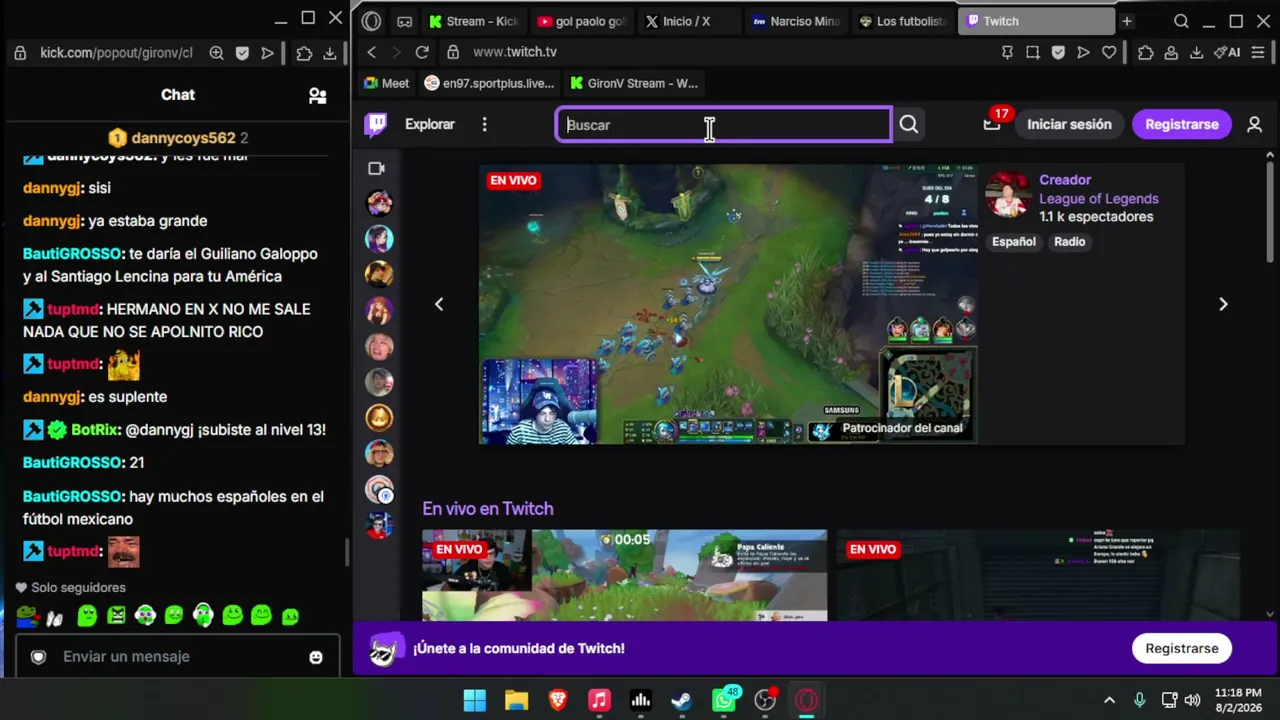Open File Explorer from the taskbar
Screen dimensions: 1280x720
516,700
